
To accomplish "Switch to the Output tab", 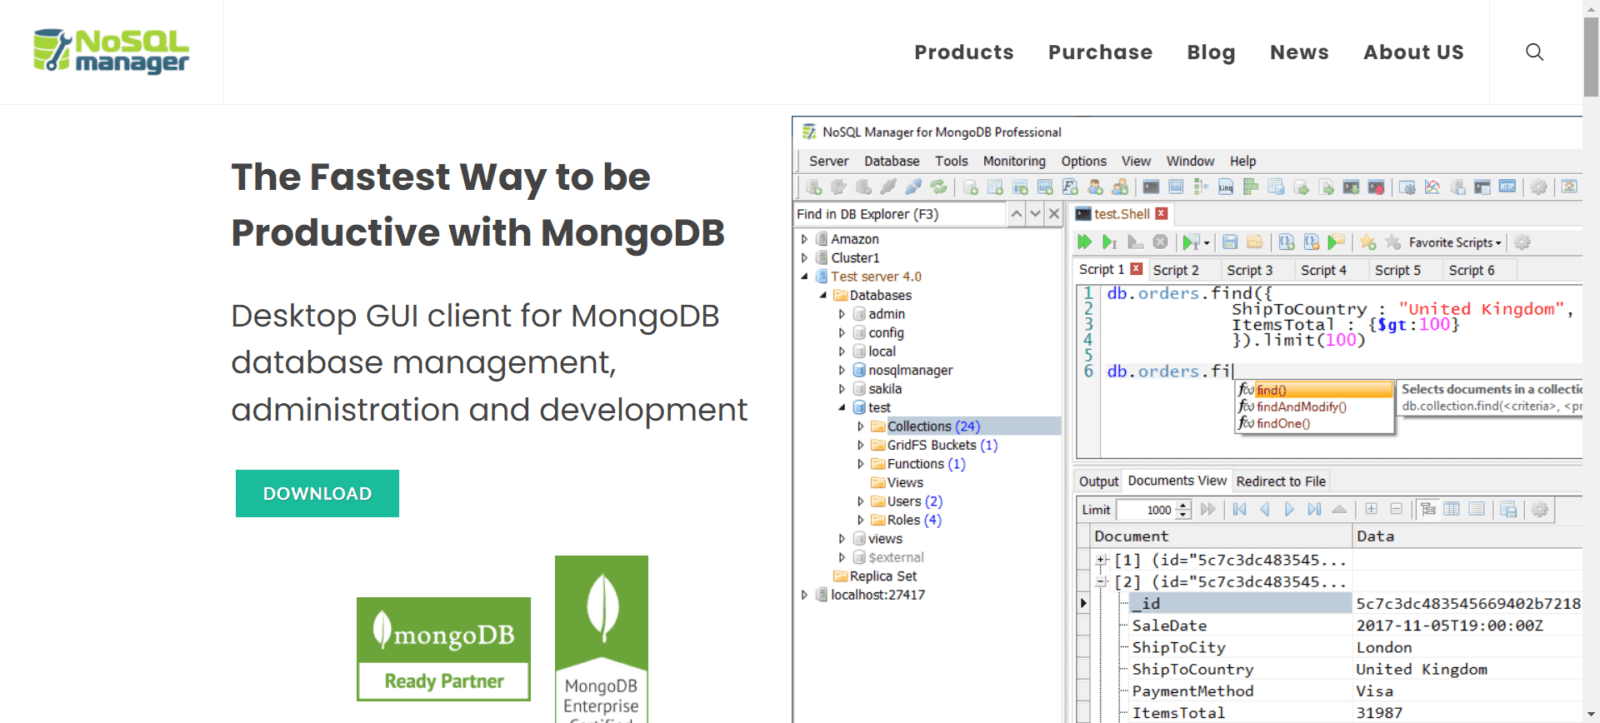I will click(x=1099, y=481).
